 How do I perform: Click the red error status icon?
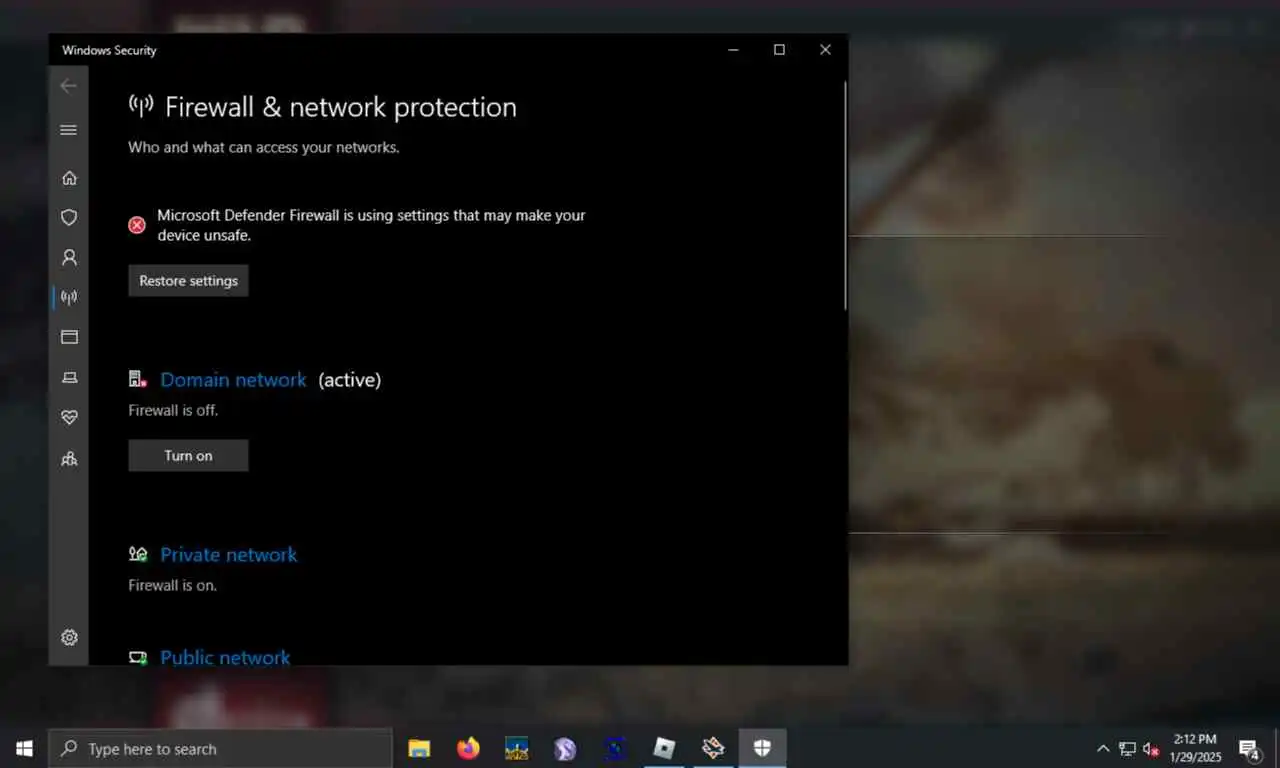(137, 225)
